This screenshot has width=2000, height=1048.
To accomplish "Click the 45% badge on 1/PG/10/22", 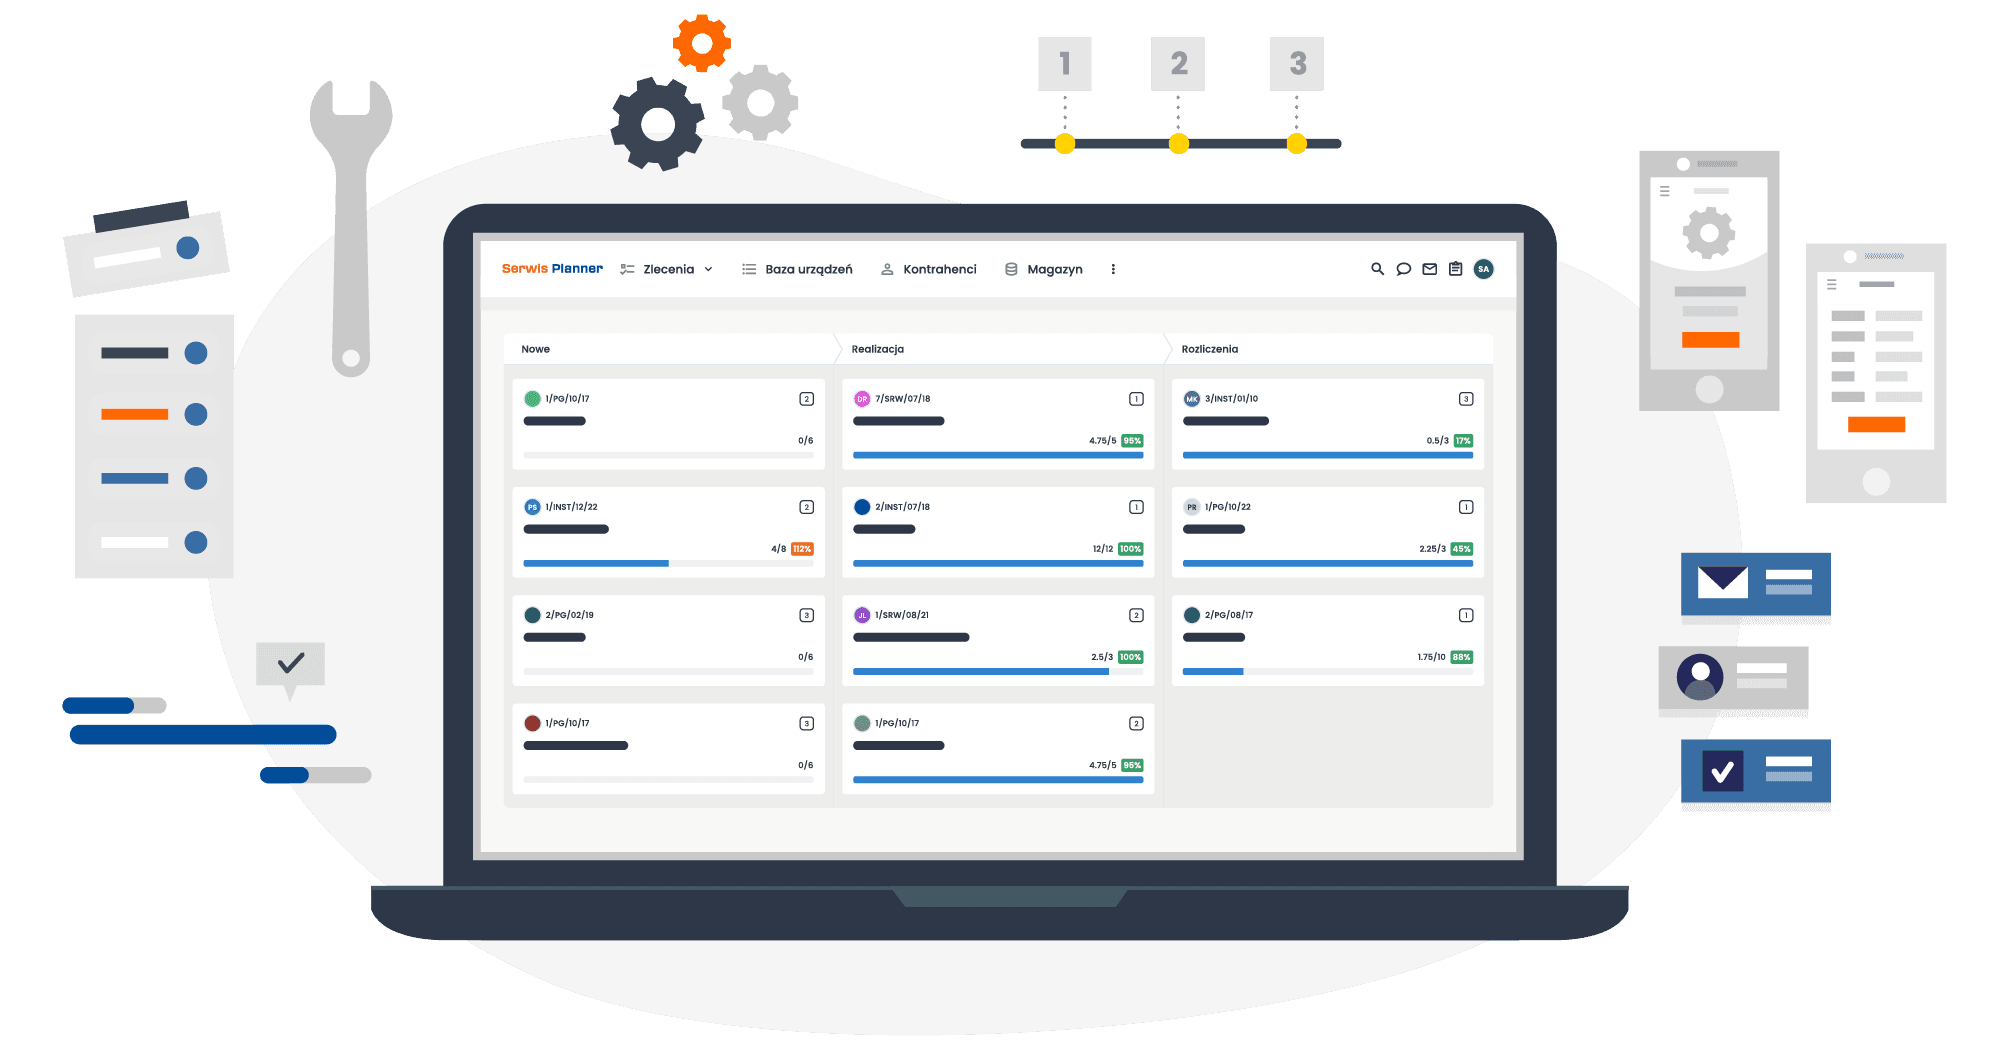I will pos(1462,549).
